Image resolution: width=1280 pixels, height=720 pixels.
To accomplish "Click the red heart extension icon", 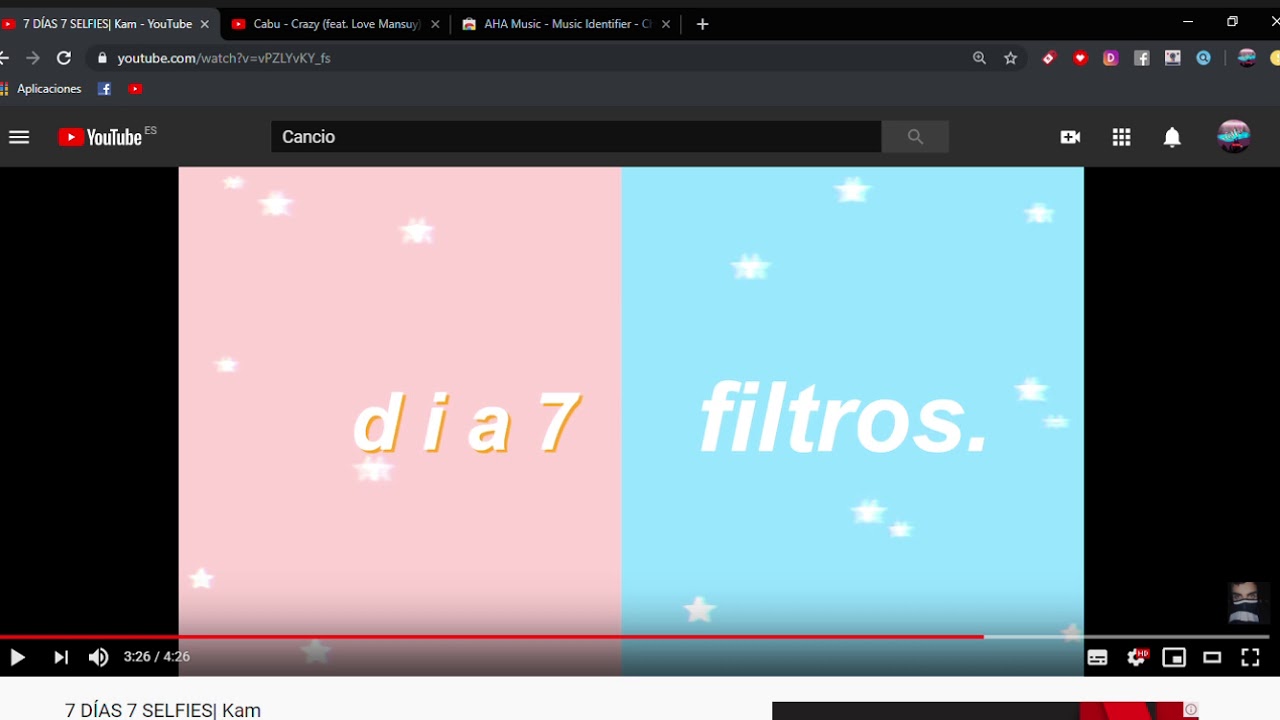I will (1080, 58).
